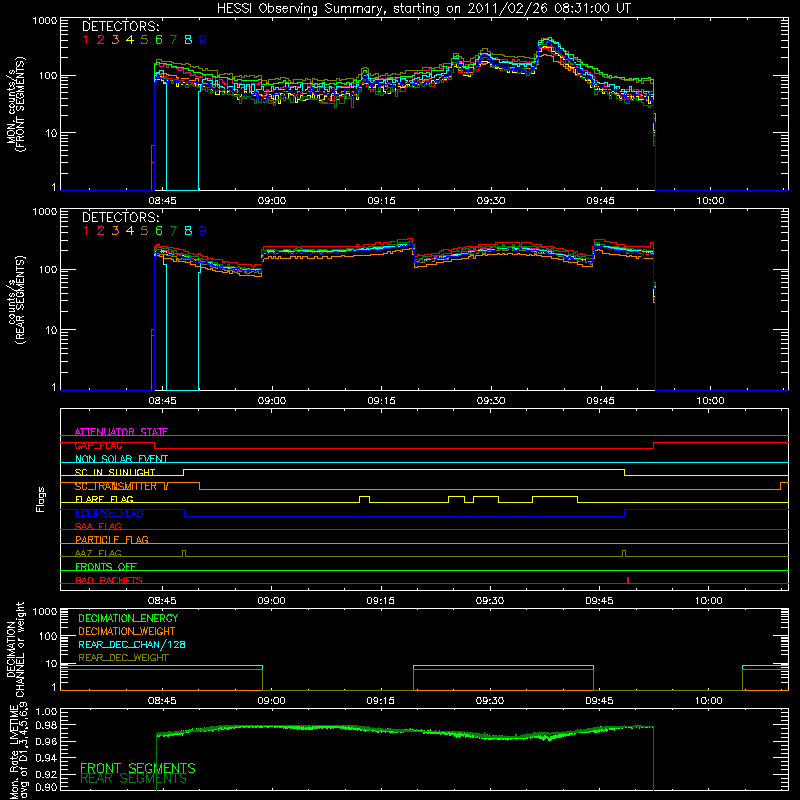Image resolution: width=800 pixels, height=800 pixels.
Task: Click the BAD_PACKETS flag label
Action: coord(109,580)
